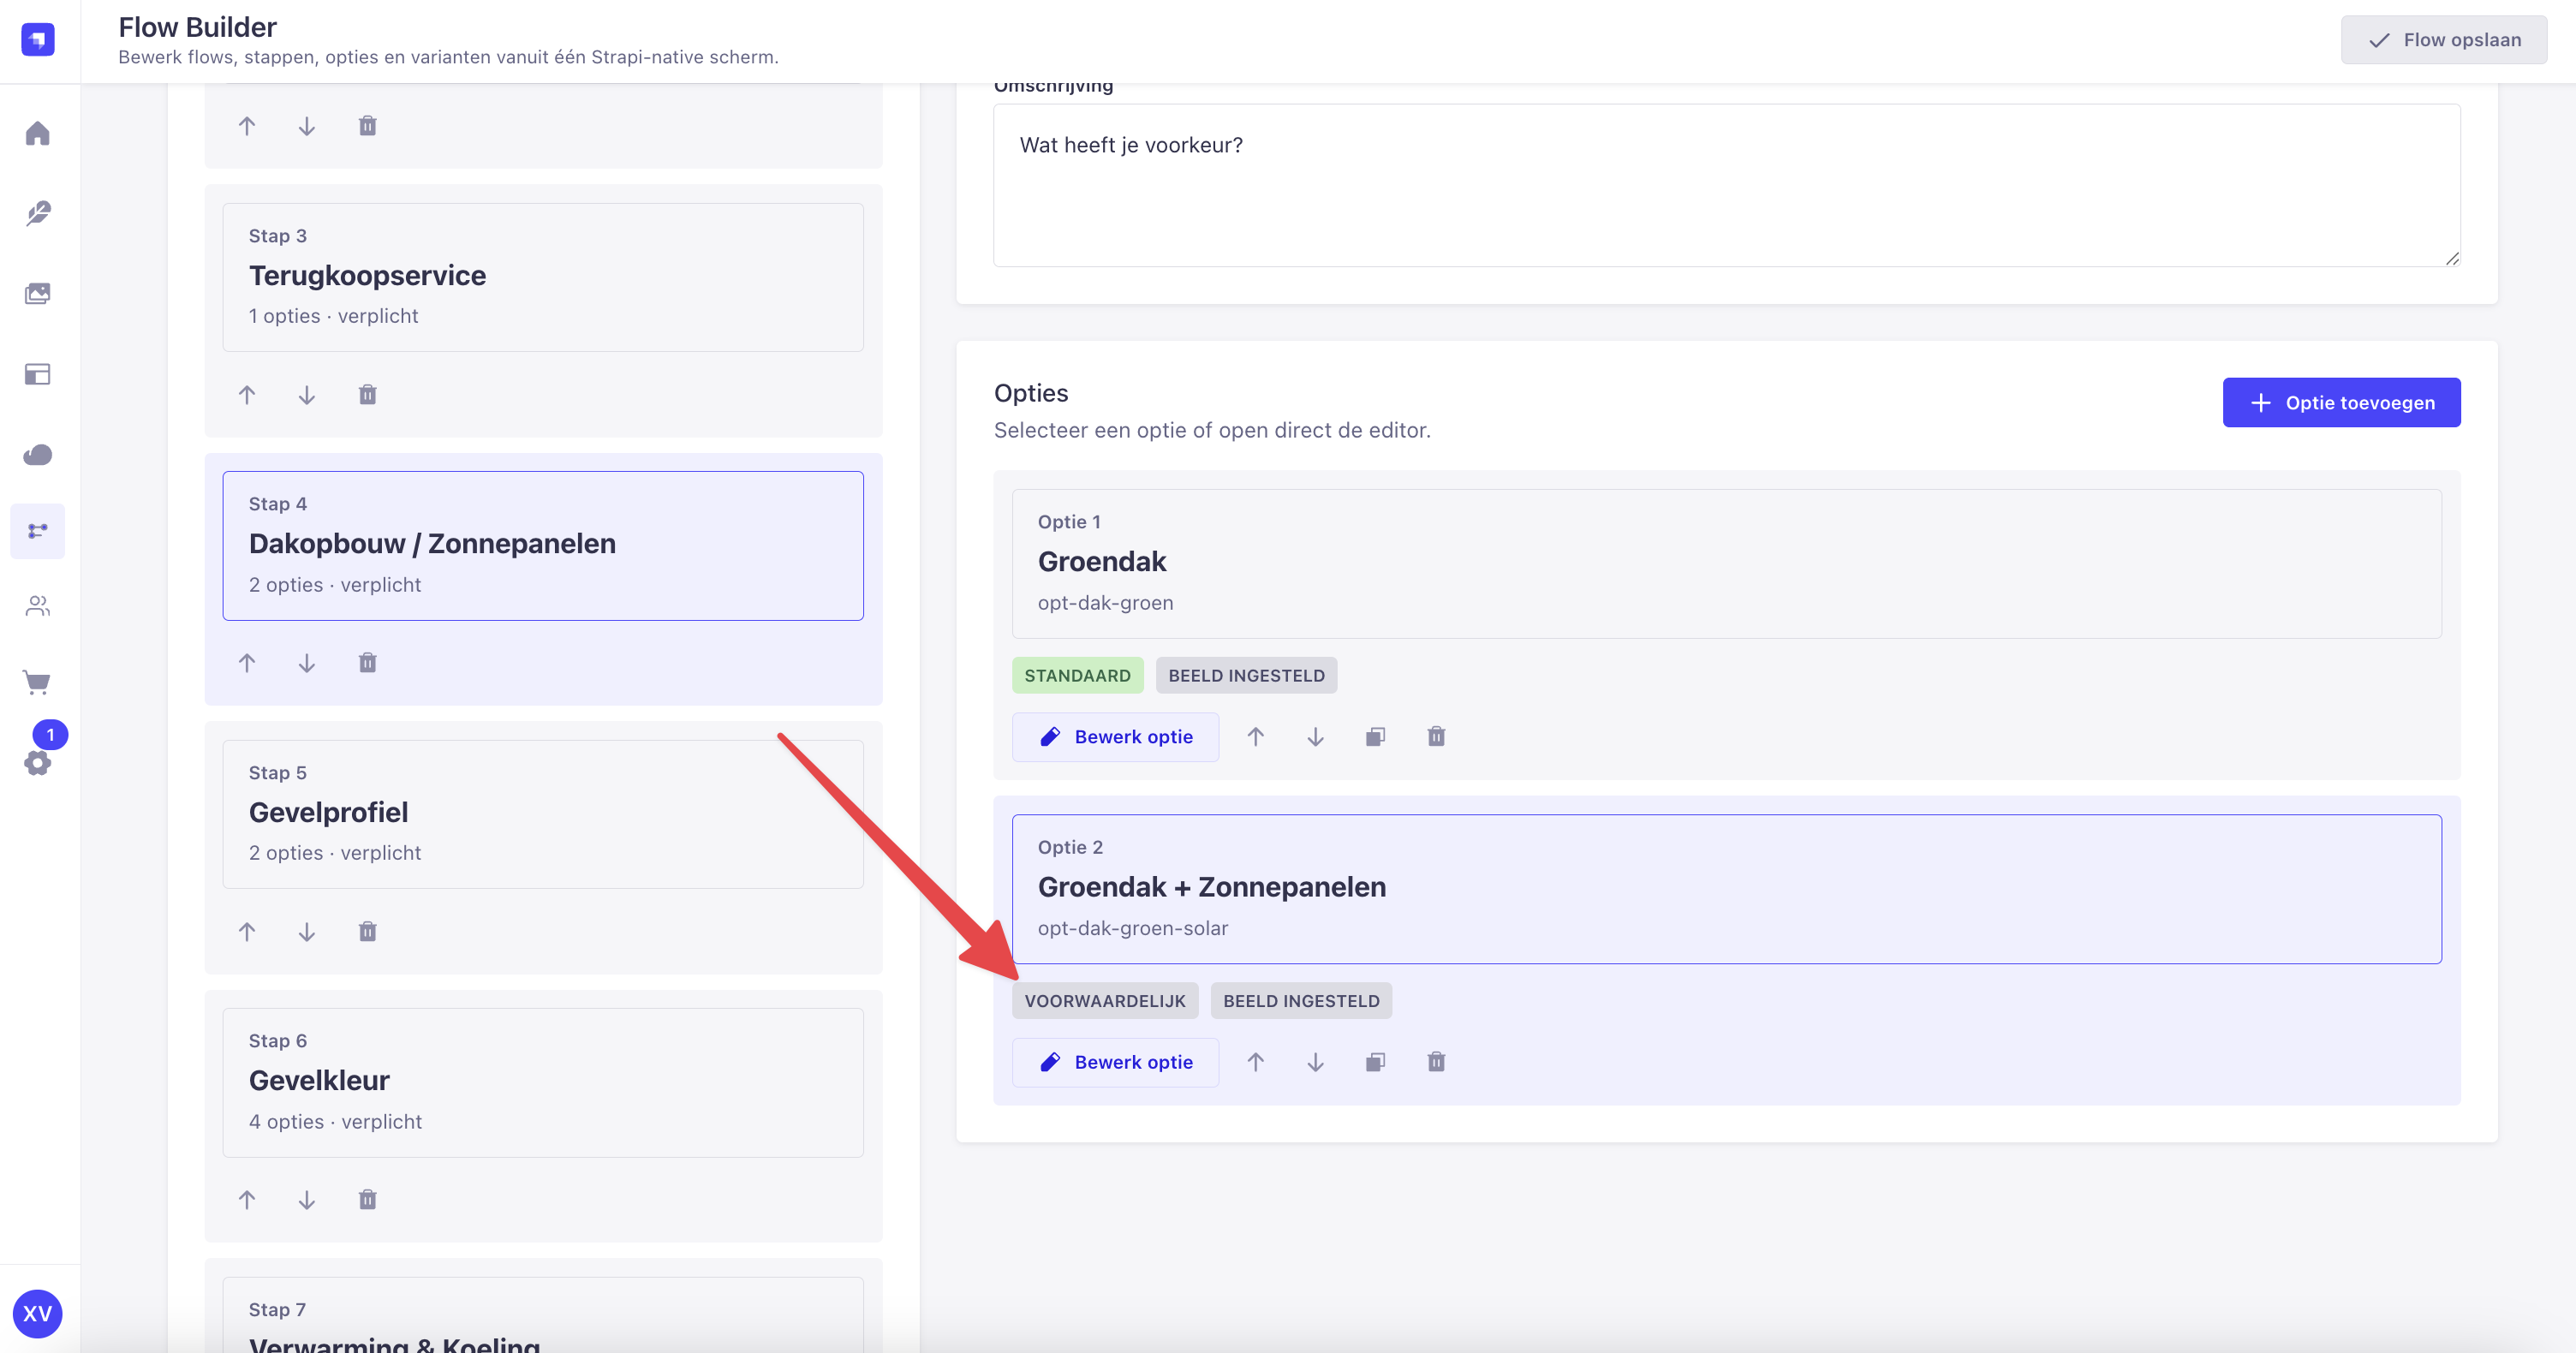Delete Stap 6 Gevelkleur

(x=368, y=1200)
